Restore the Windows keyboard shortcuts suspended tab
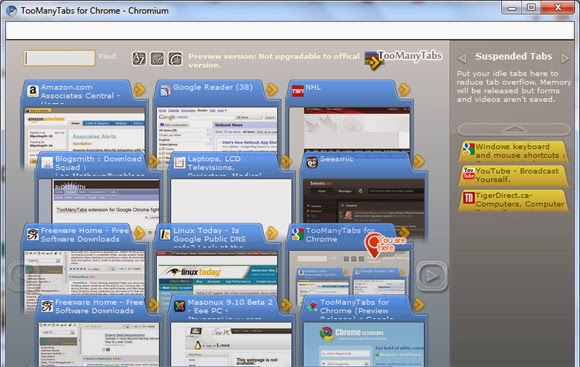 [x=513, y=151]
